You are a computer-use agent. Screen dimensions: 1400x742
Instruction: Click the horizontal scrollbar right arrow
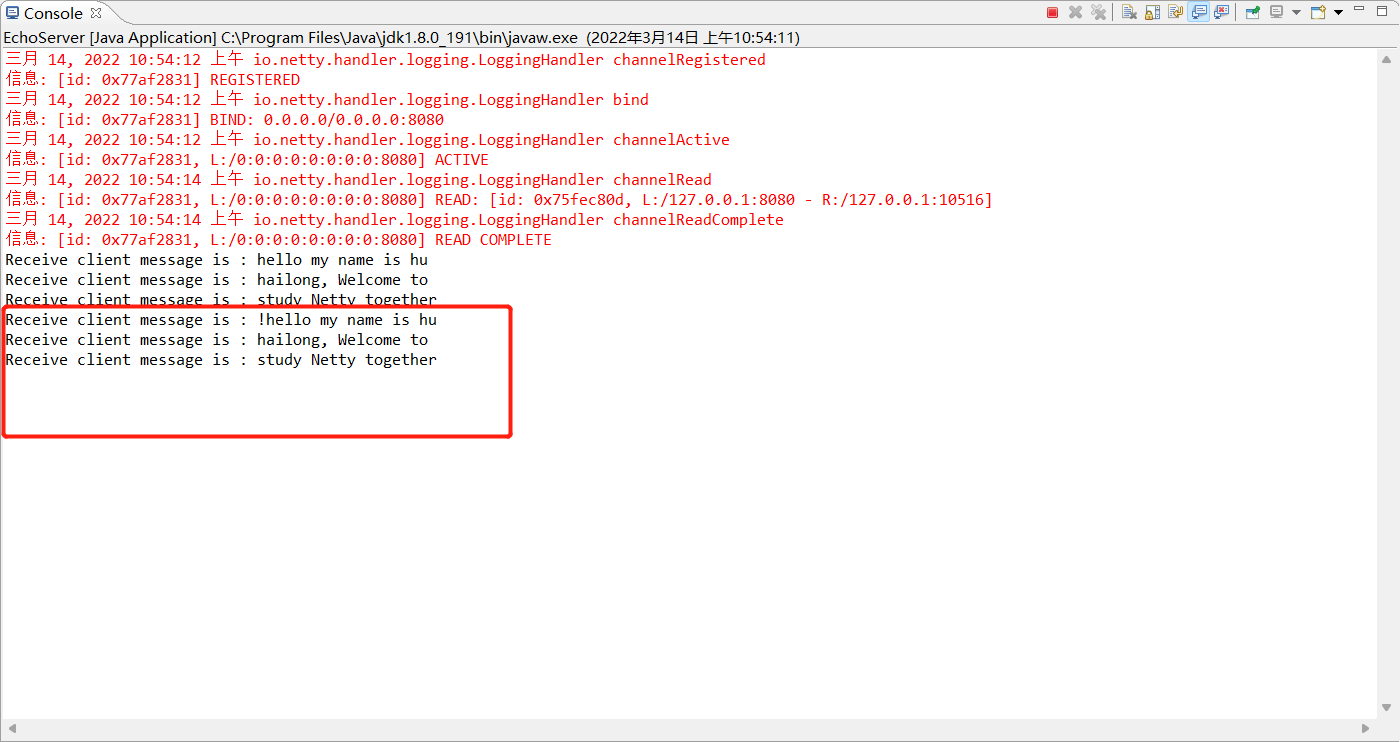tap(1366, 728)
